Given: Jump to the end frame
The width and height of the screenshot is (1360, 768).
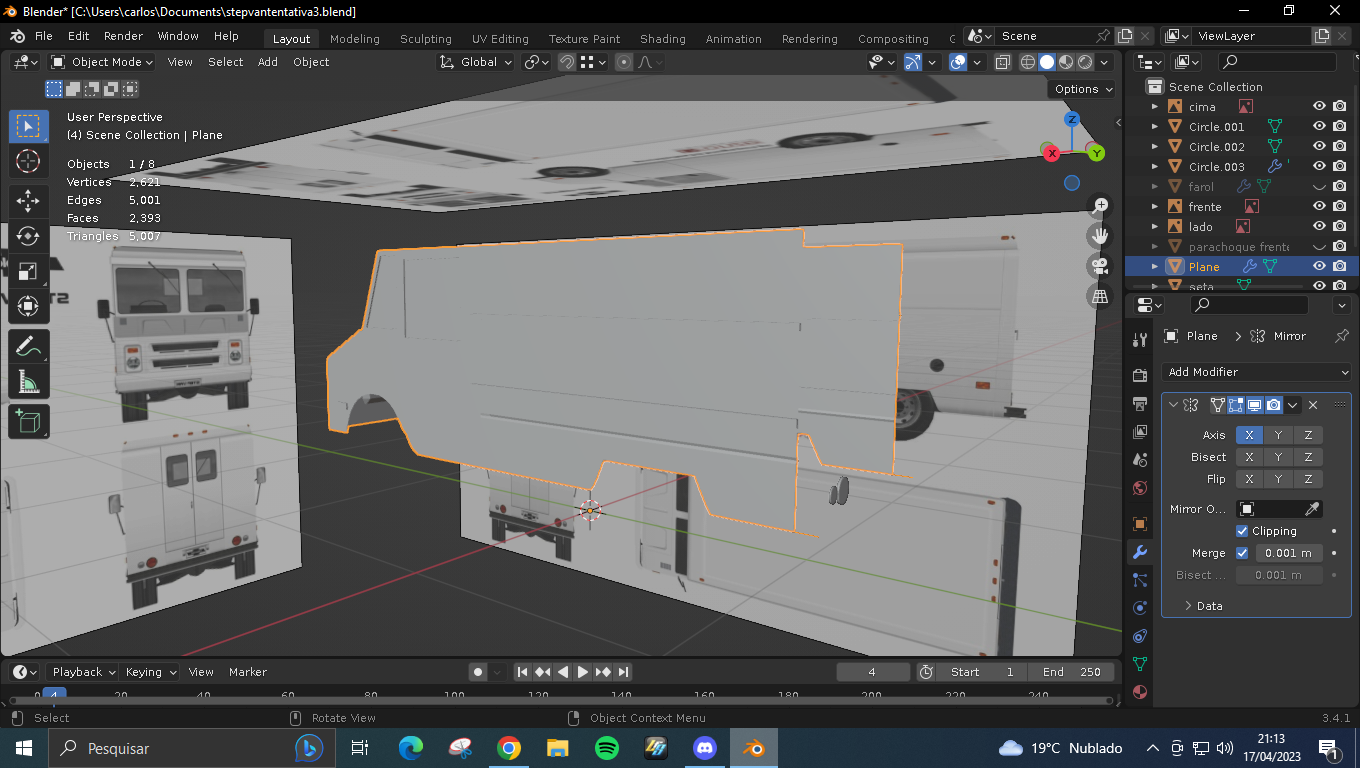Looking at the screenshot, I should click(623, 672).
